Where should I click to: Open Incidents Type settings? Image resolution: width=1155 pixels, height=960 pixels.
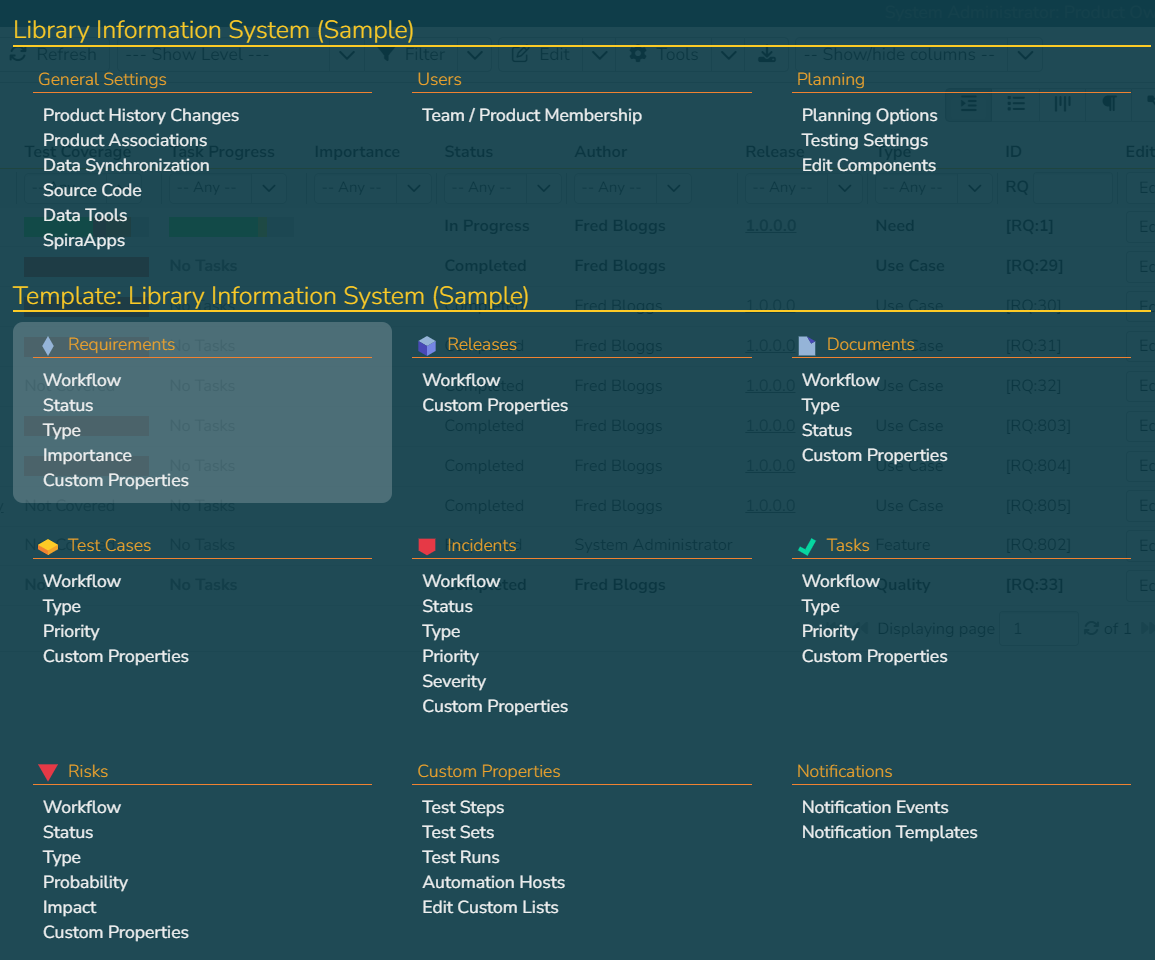441,631
